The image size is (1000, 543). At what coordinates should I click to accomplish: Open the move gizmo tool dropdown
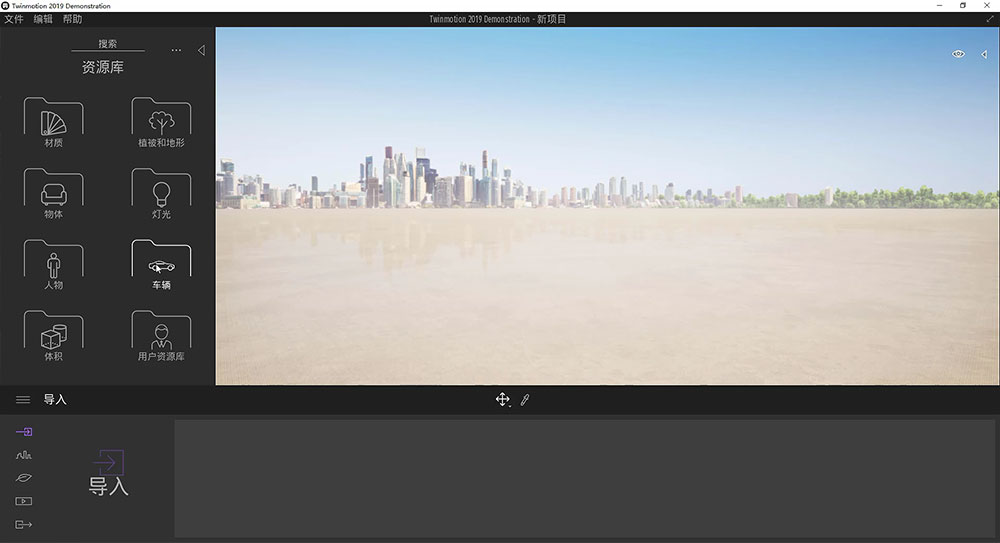coord(503,400)
